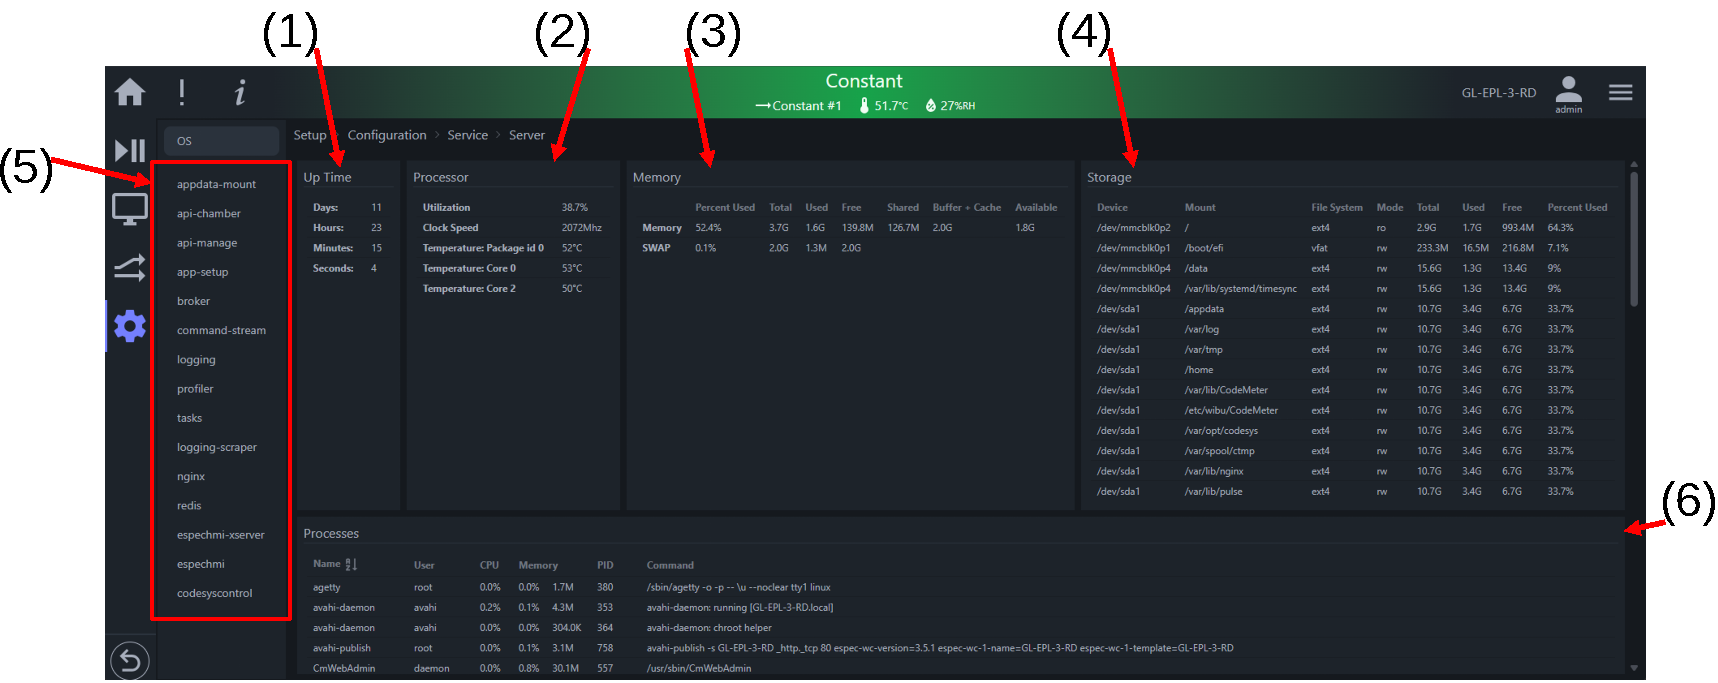Click the File System column header
This screenshot has width=1718, height=683.
pyautogui.click(x=1337, y=207)
